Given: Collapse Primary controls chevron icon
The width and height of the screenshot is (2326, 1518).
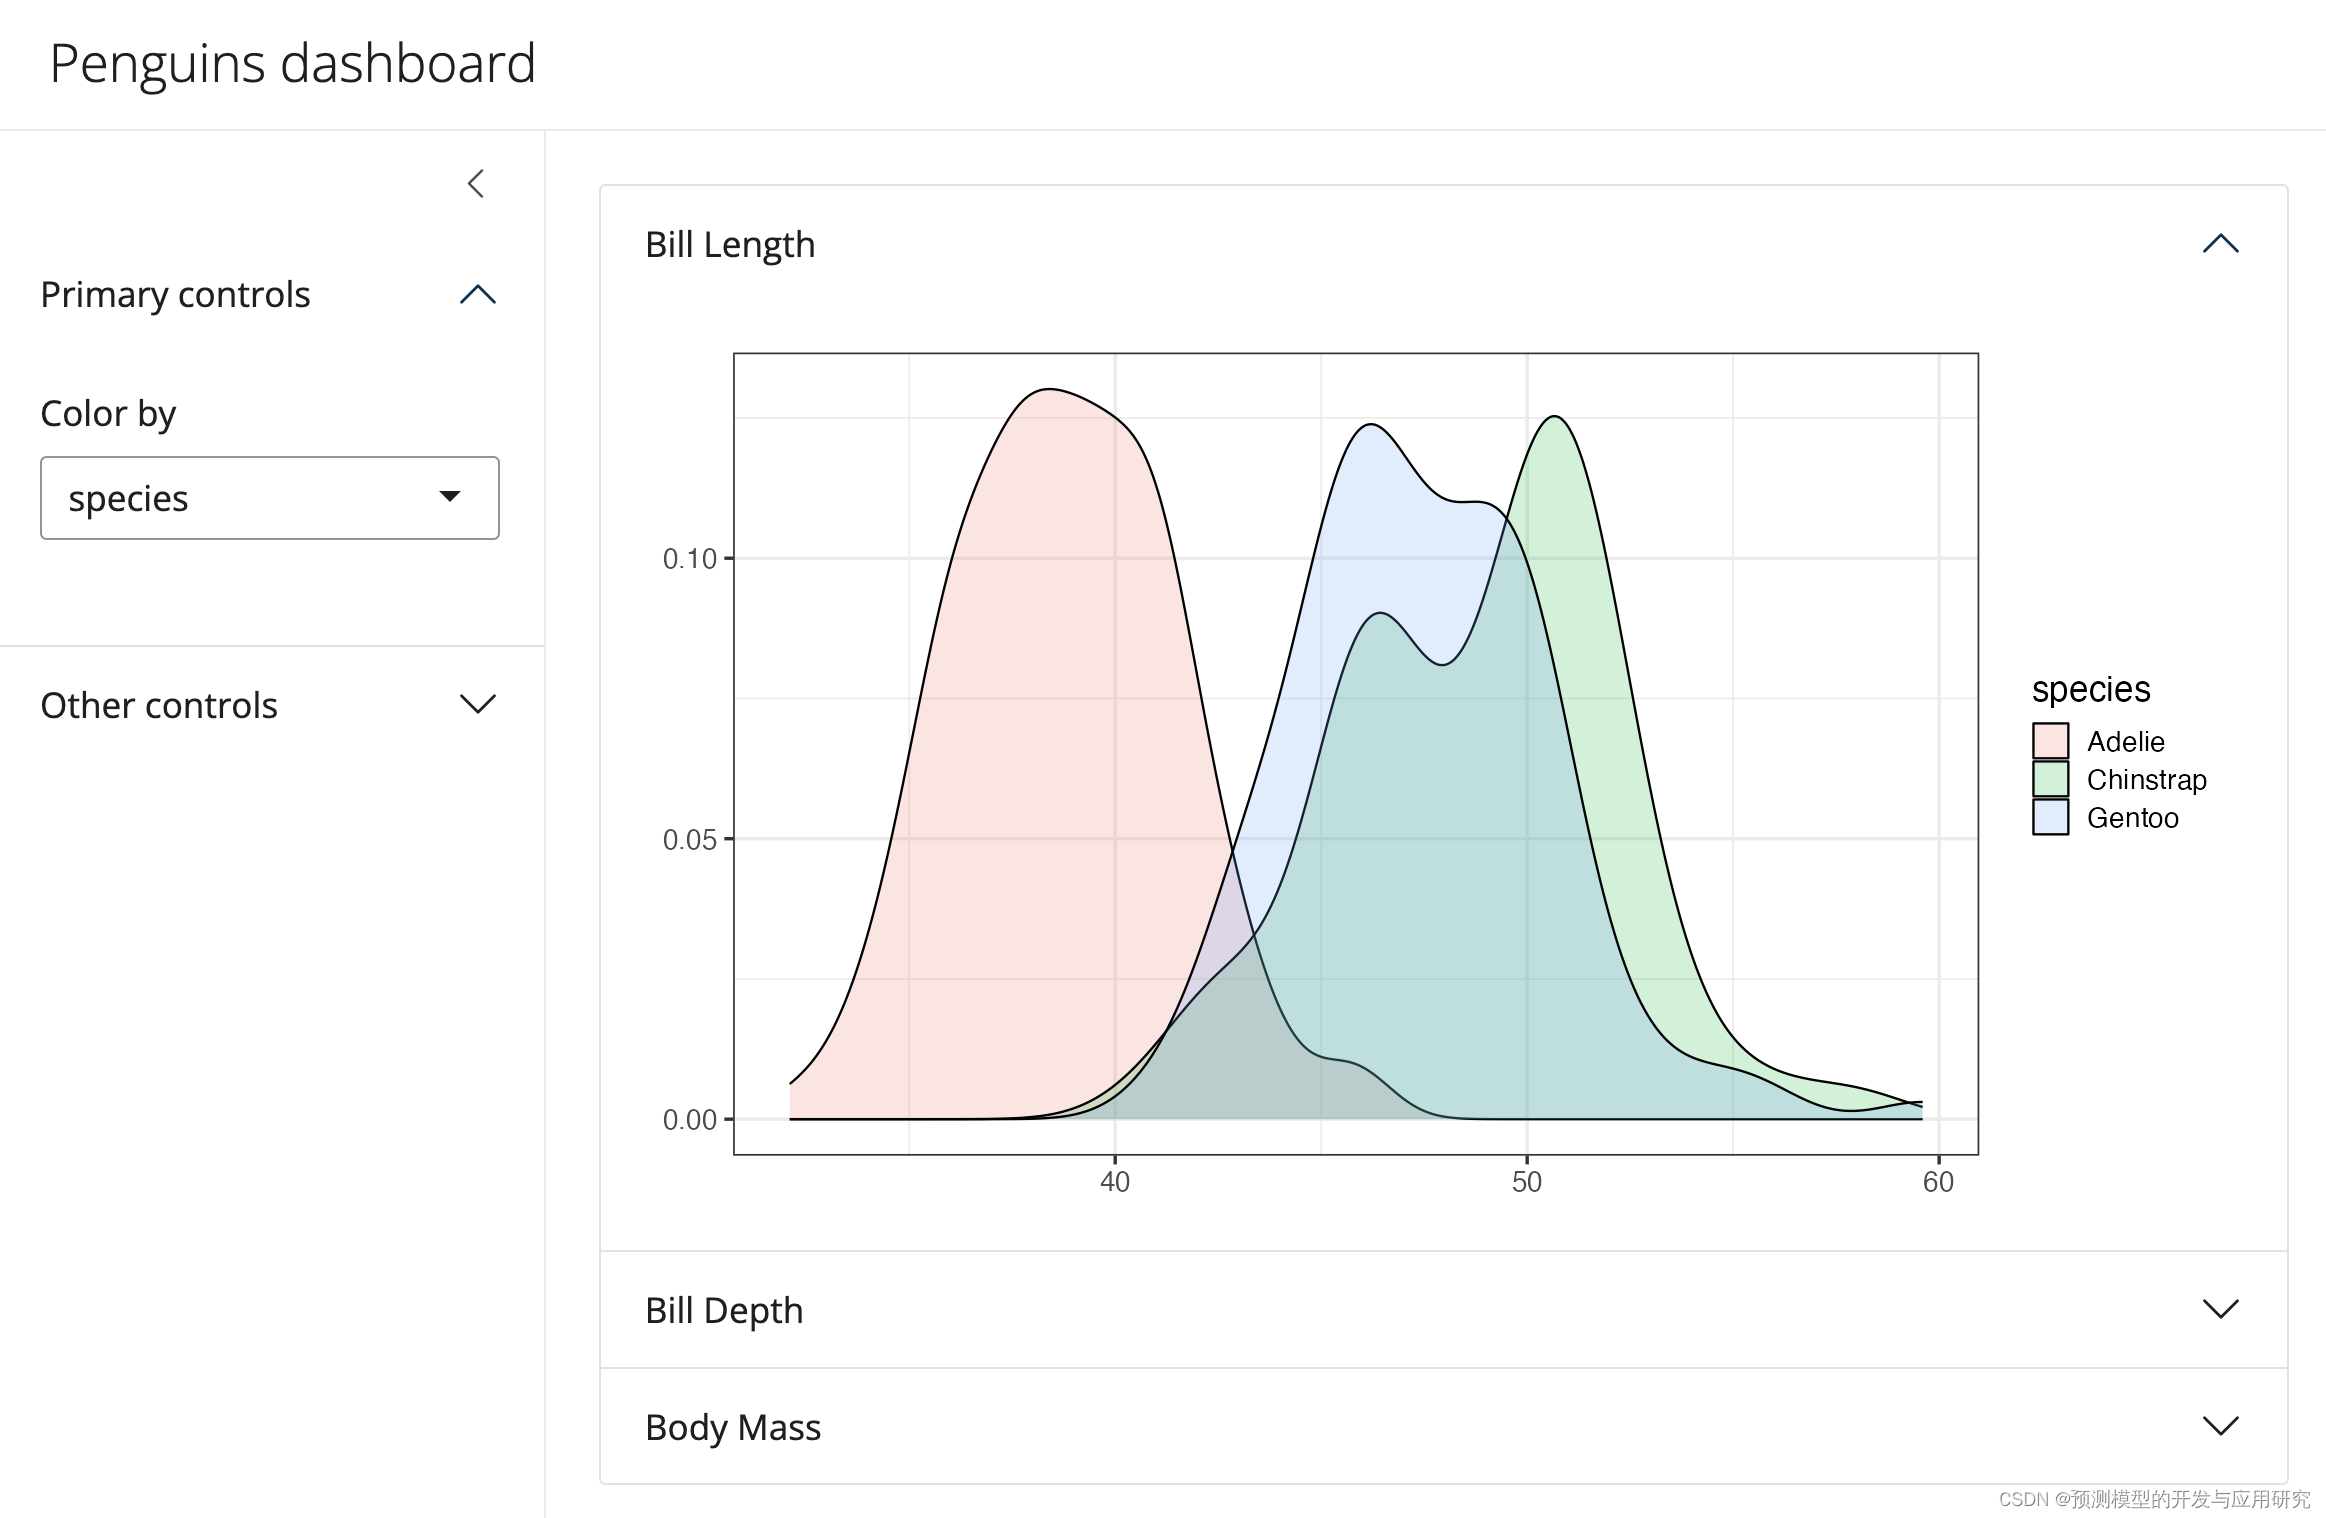Looking at the screenshot, I should [478, 295].
